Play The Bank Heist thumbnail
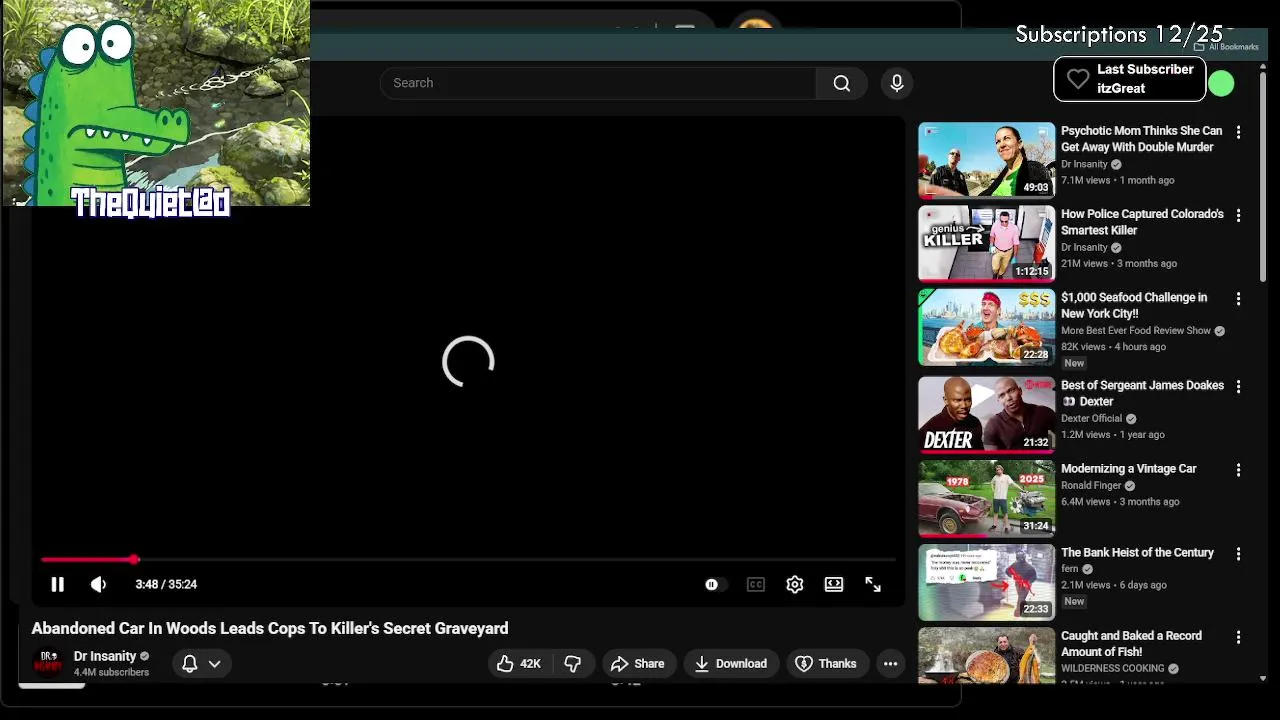 tap(986, 582)
